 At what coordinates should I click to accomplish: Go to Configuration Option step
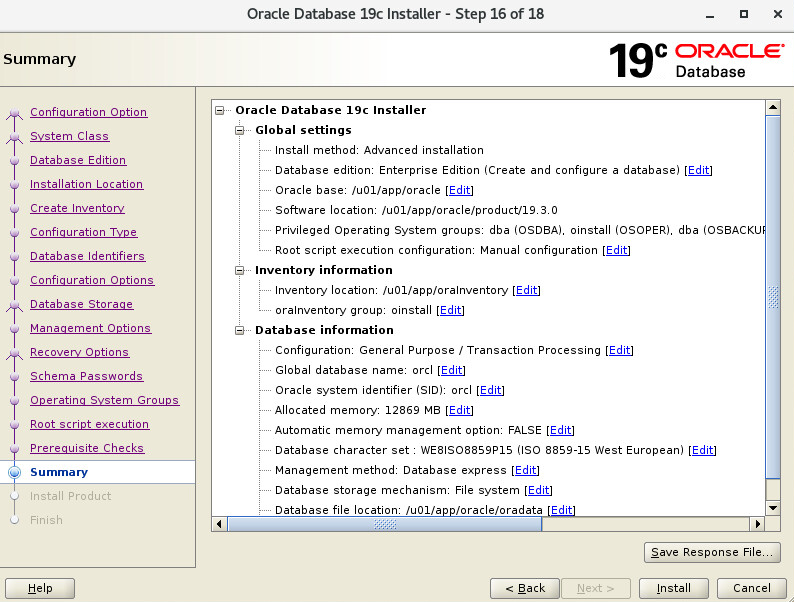89,112
